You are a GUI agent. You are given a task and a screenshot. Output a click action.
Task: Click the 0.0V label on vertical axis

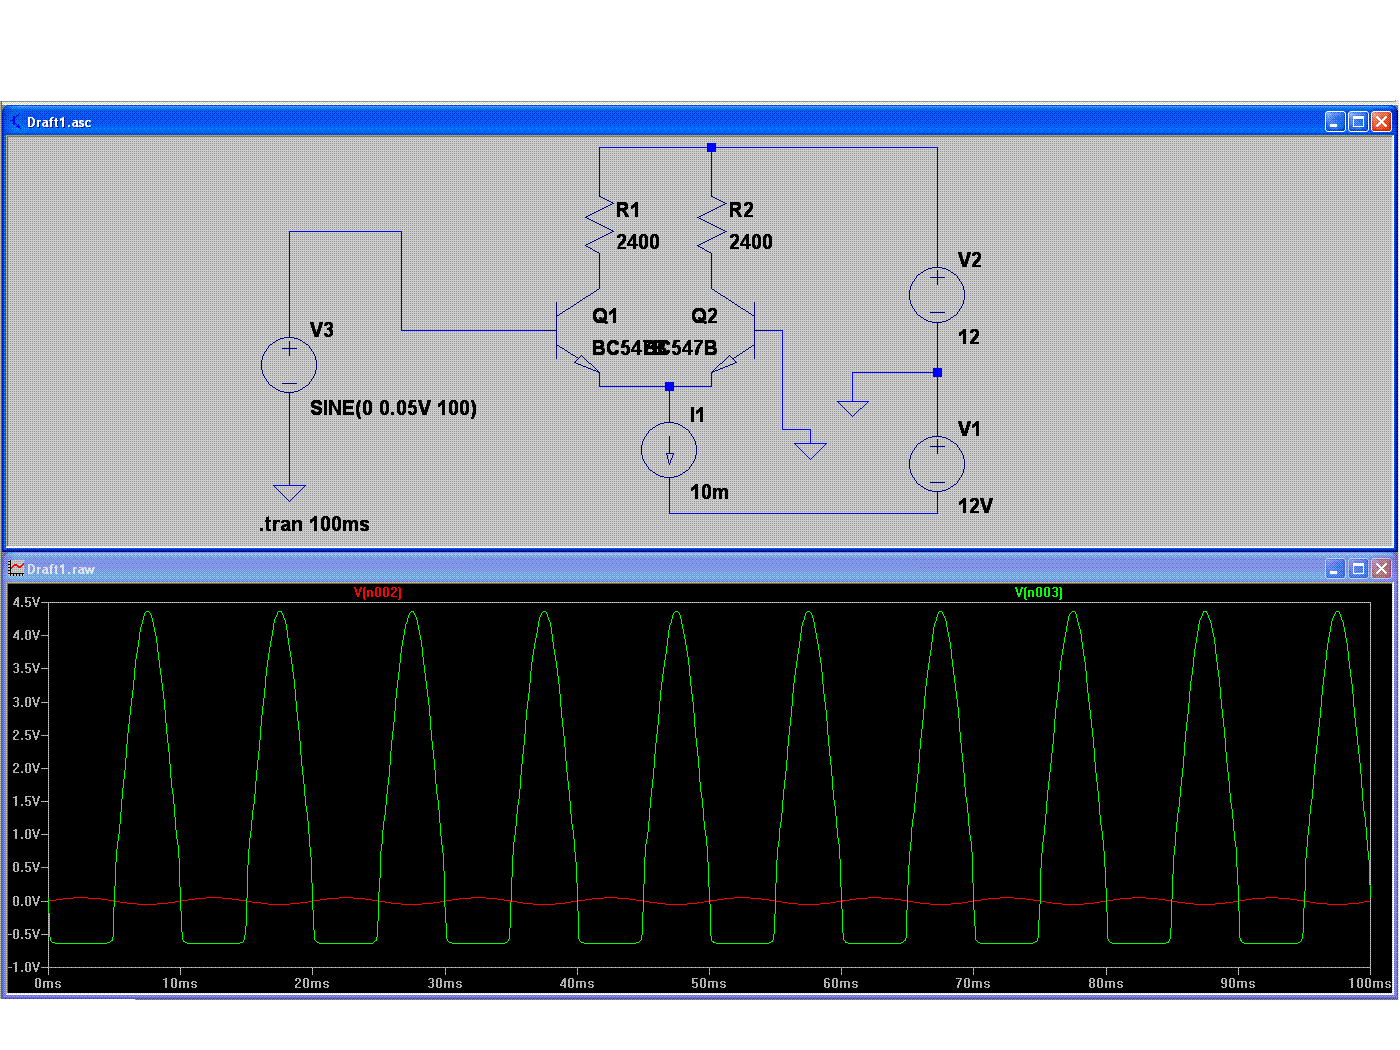pyautogui.click(x=26, y=901)
